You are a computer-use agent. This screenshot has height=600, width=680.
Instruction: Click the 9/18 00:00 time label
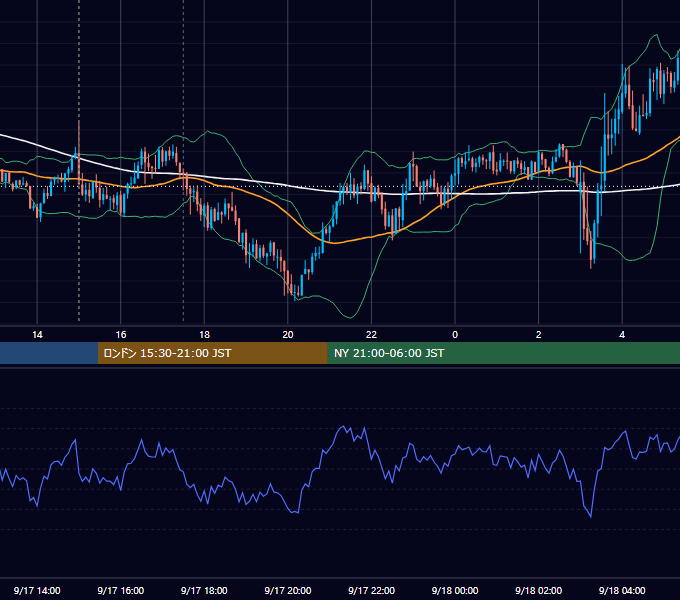(455, 590)
